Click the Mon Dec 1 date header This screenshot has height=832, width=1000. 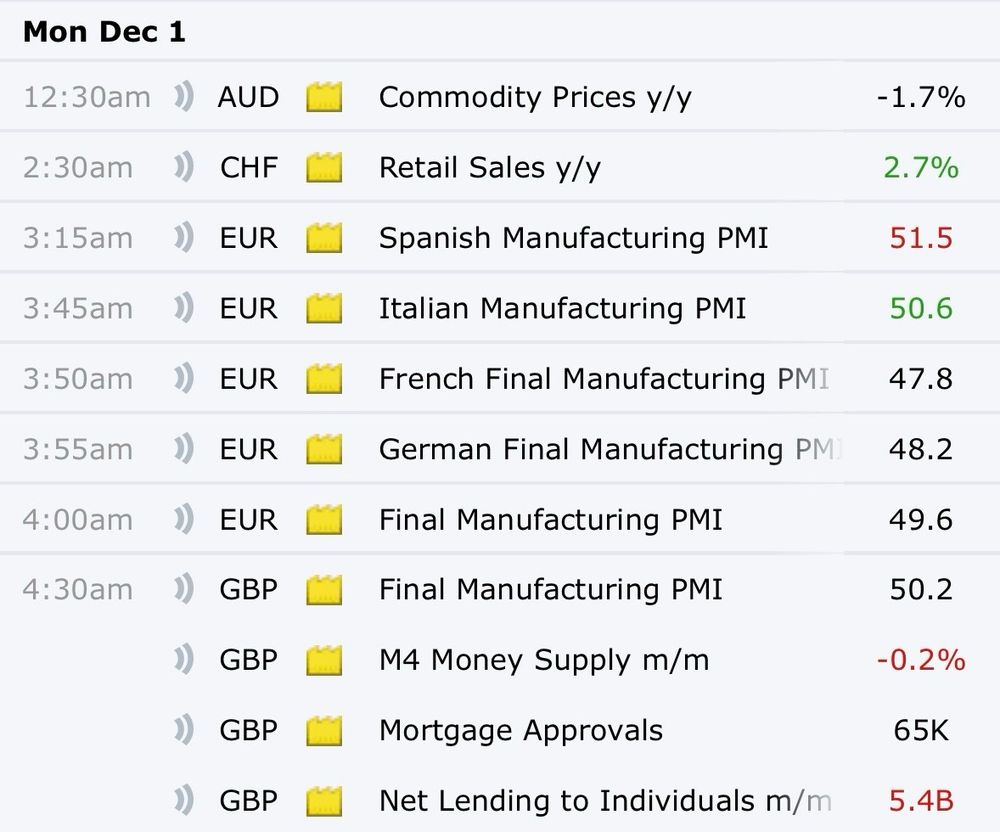point(104,32)
